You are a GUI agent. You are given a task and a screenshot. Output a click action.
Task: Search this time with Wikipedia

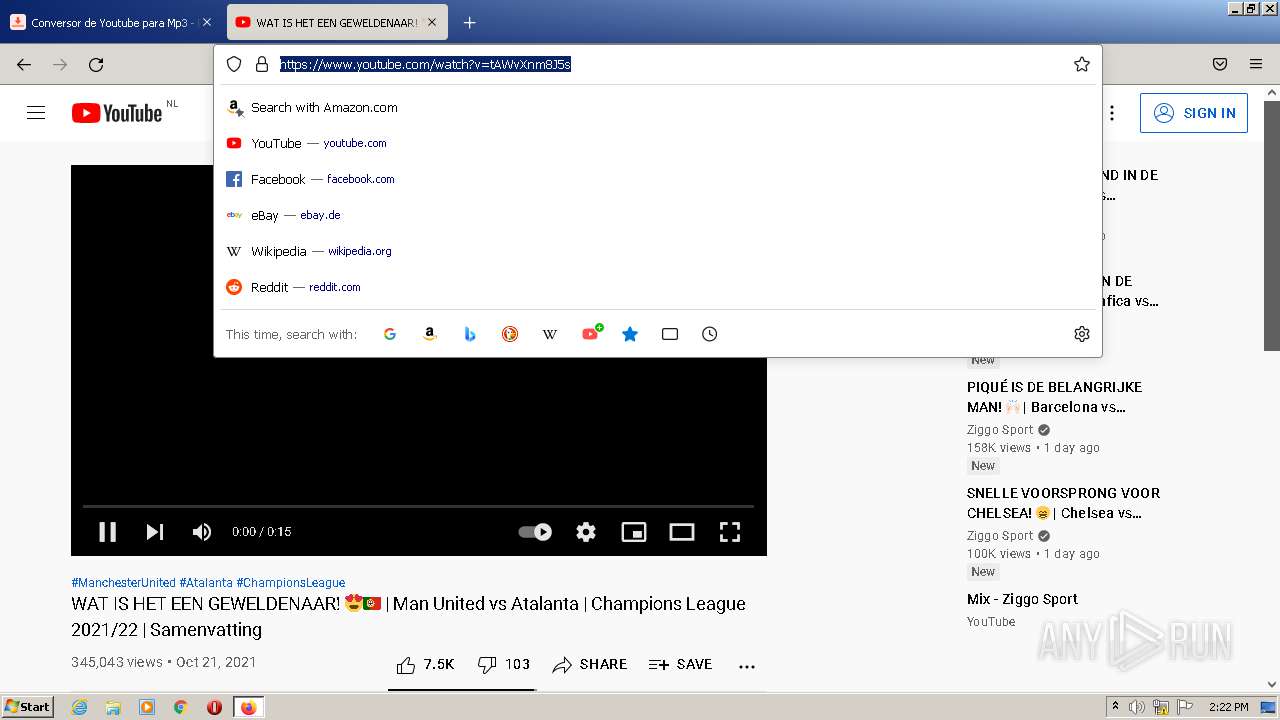pos(550,334)
